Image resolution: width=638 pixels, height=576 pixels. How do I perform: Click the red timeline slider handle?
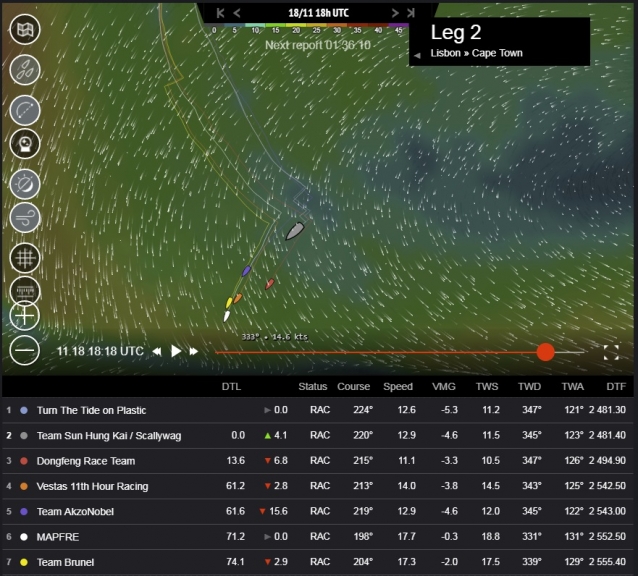545,352
